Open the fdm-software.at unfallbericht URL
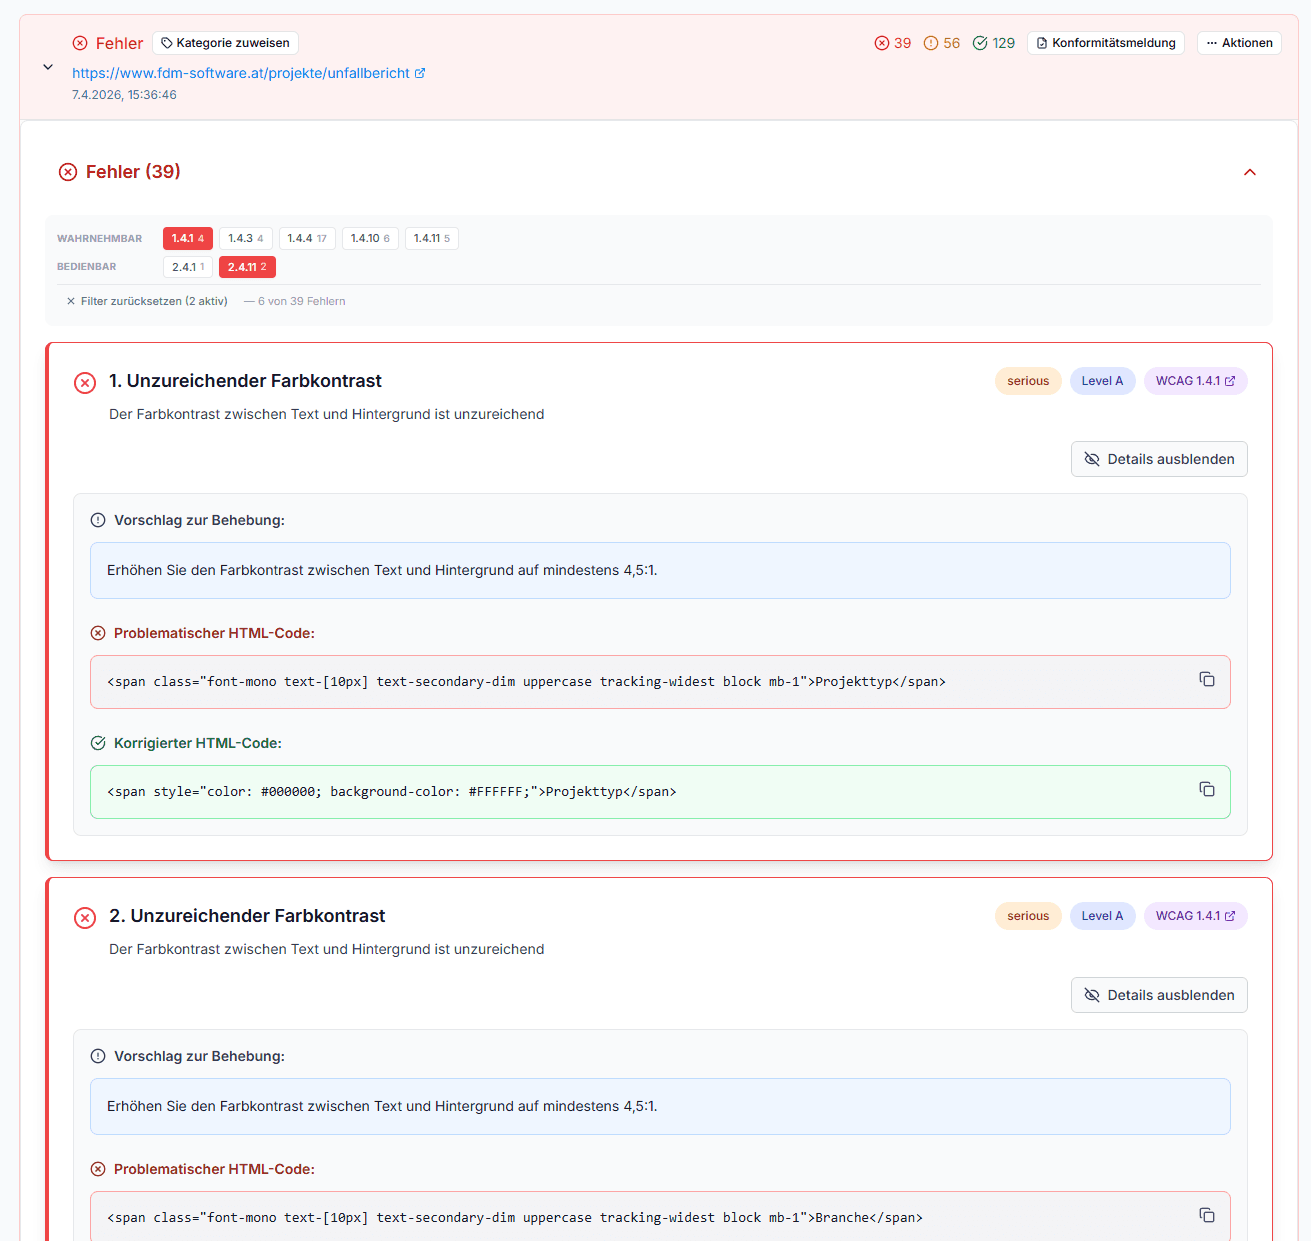Viewport: 1311px width, 1241px height. 240,72
